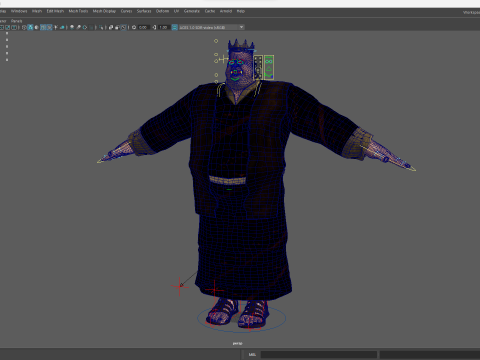This screenshot has width=480, height=360.
Task: Open the Edit Mesh menu
Action: click(55, 11)
